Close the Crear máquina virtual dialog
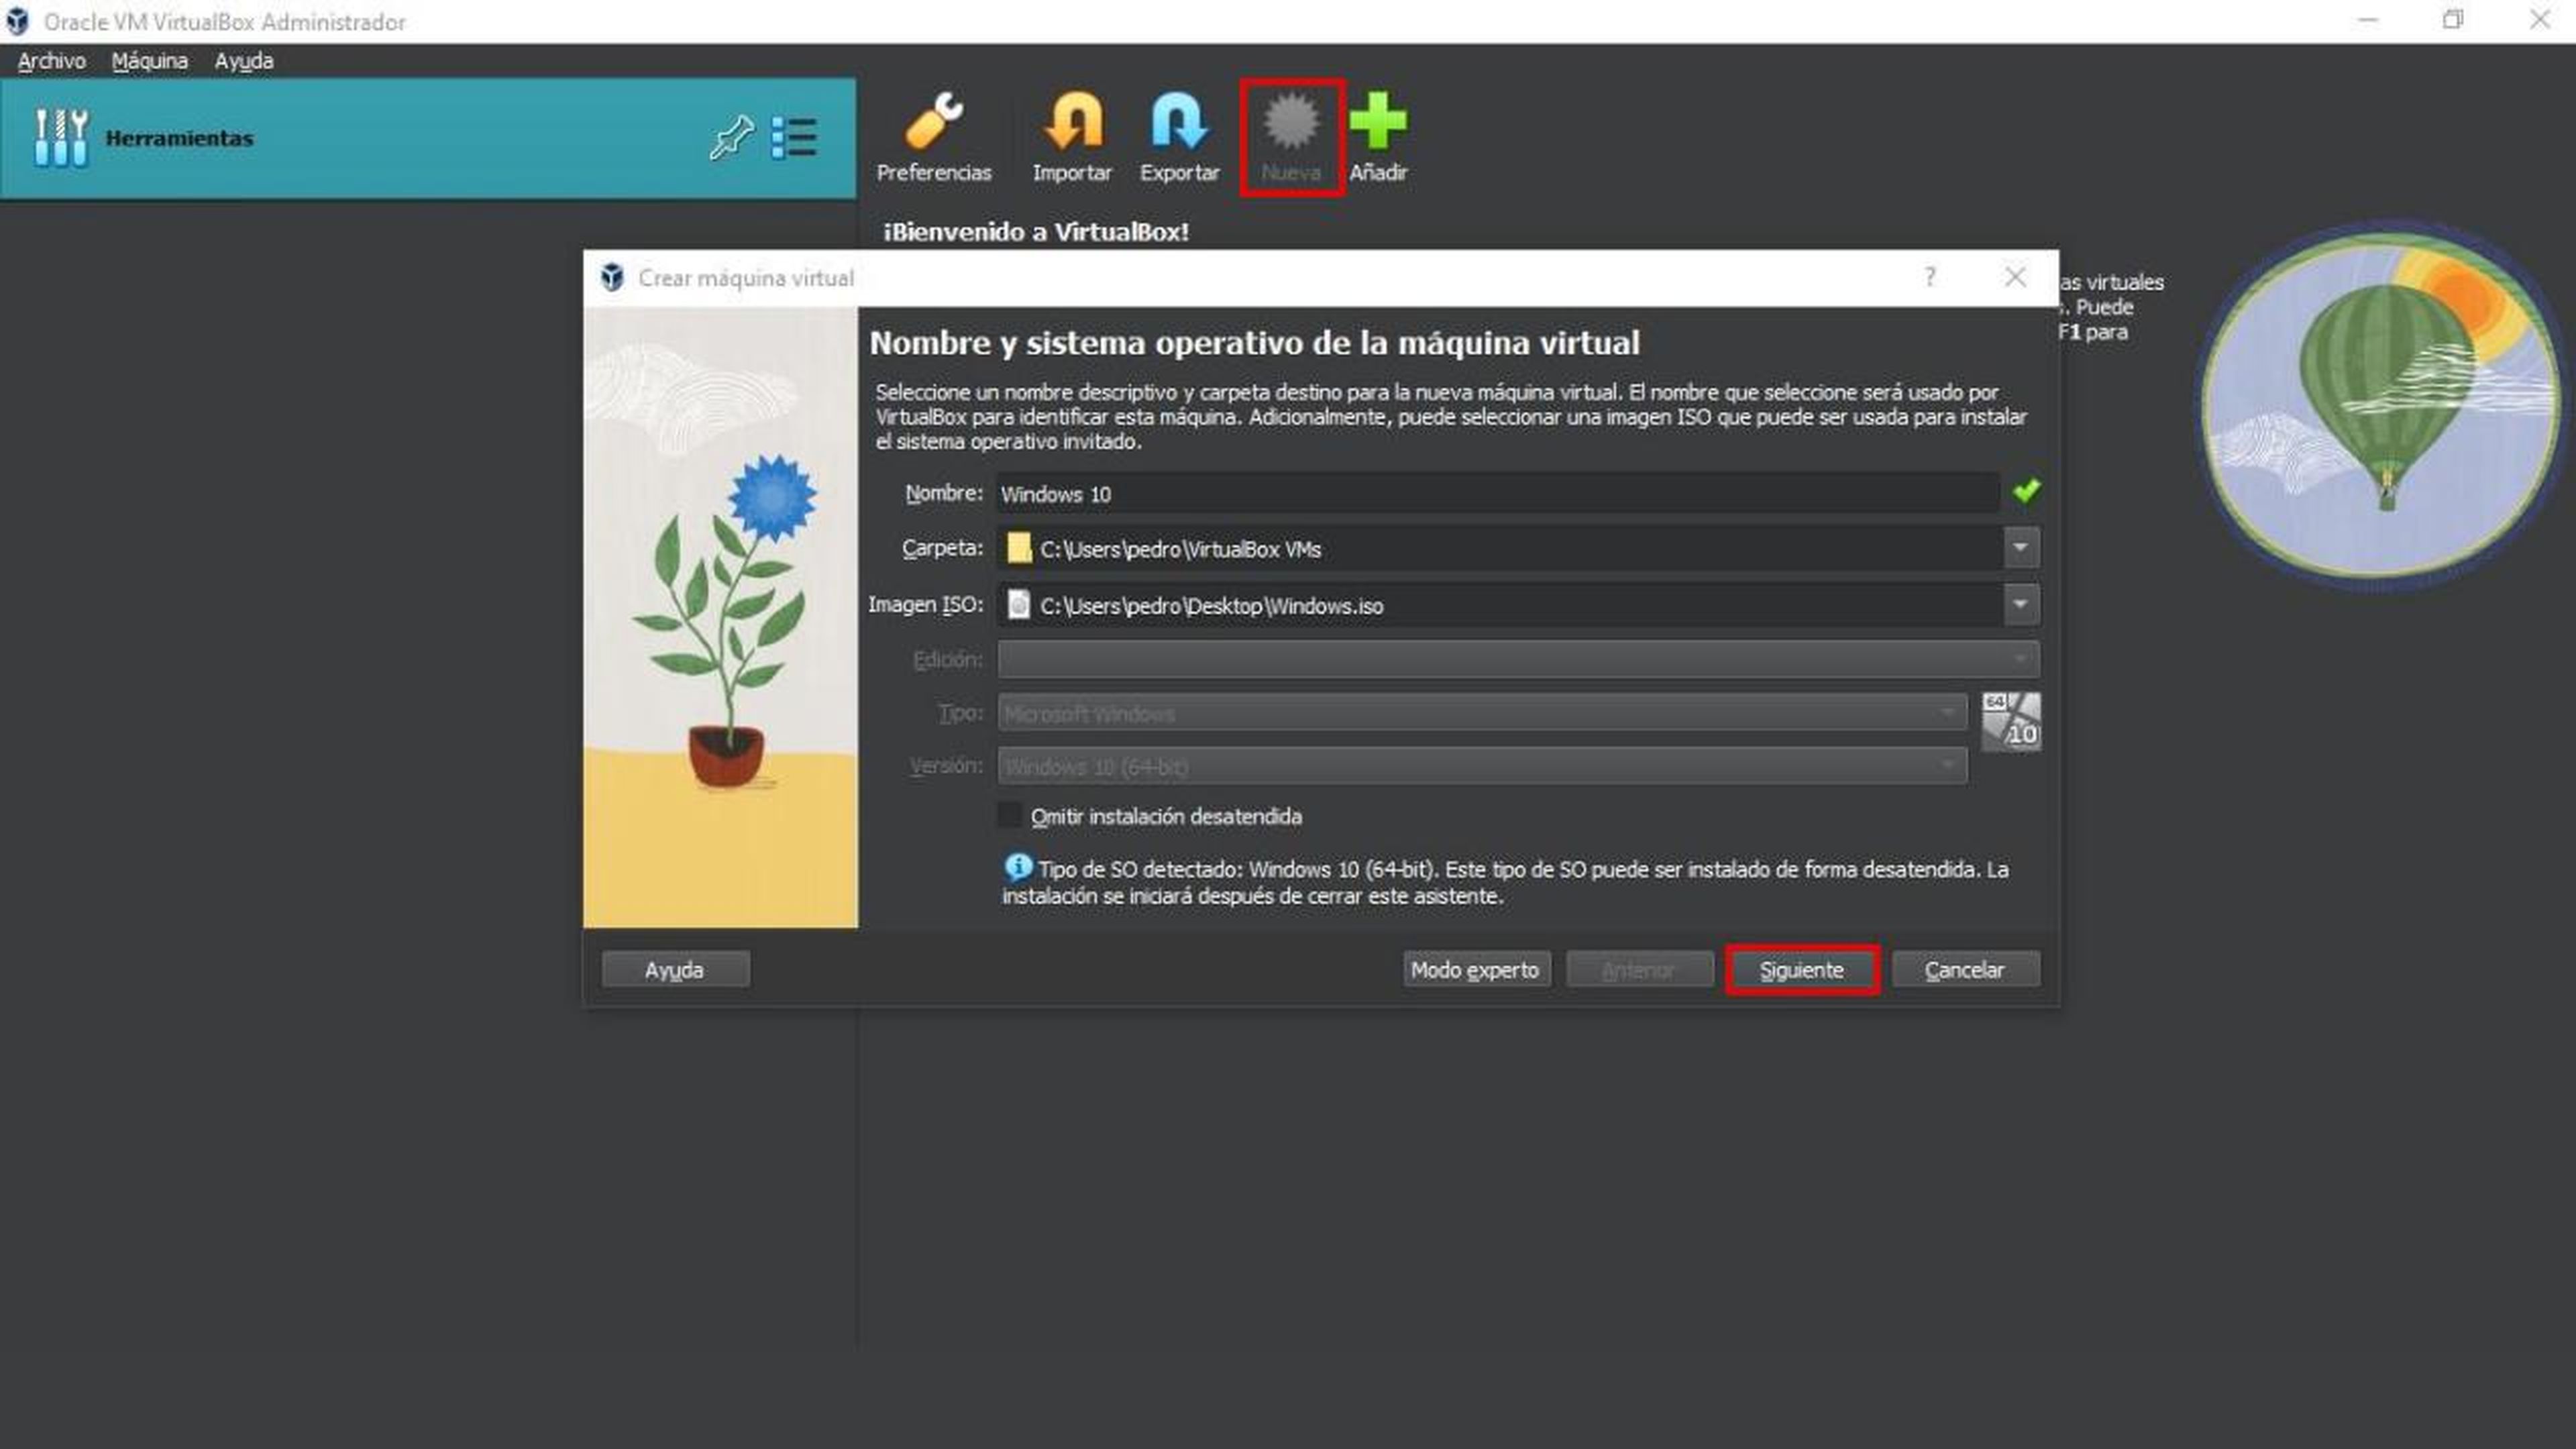 pyautogui.click(x=2015, y=277)
